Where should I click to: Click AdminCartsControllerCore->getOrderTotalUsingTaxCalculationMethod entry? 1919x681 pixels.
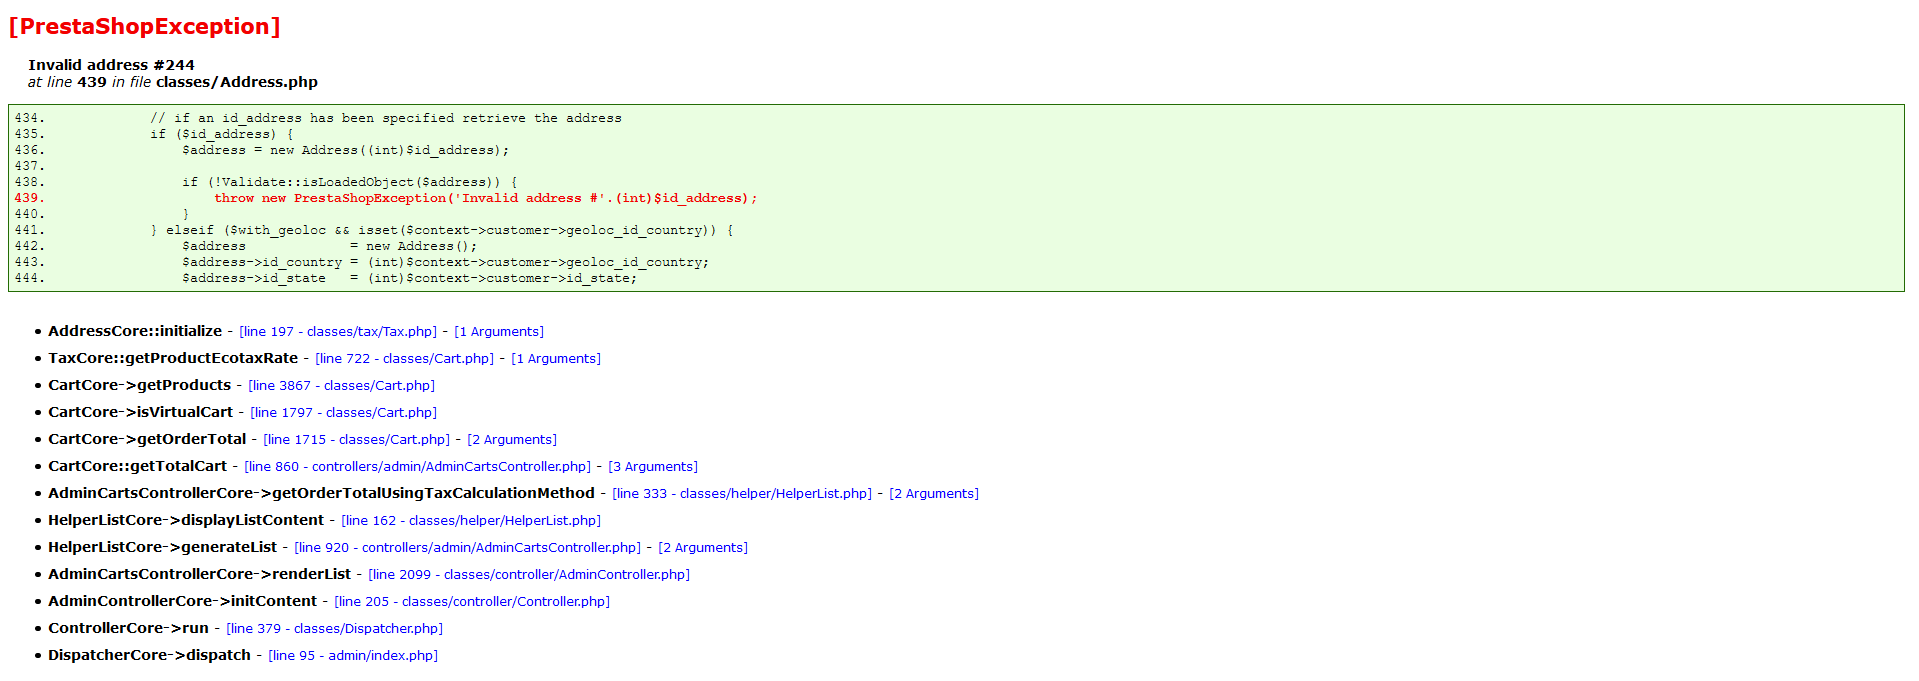click(321, 493)
